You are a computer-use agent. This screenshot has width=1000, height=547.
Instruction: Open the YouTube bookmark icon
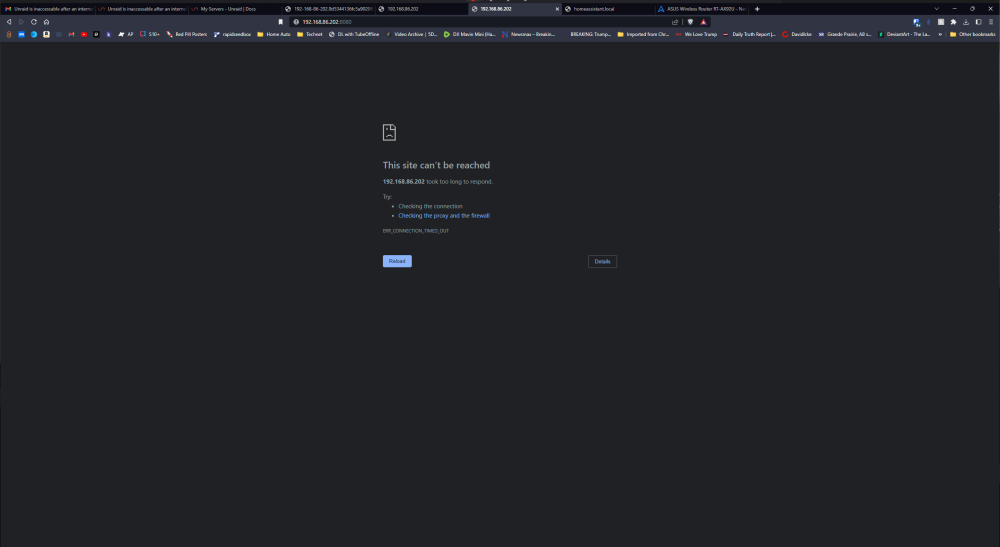[84, 34]
